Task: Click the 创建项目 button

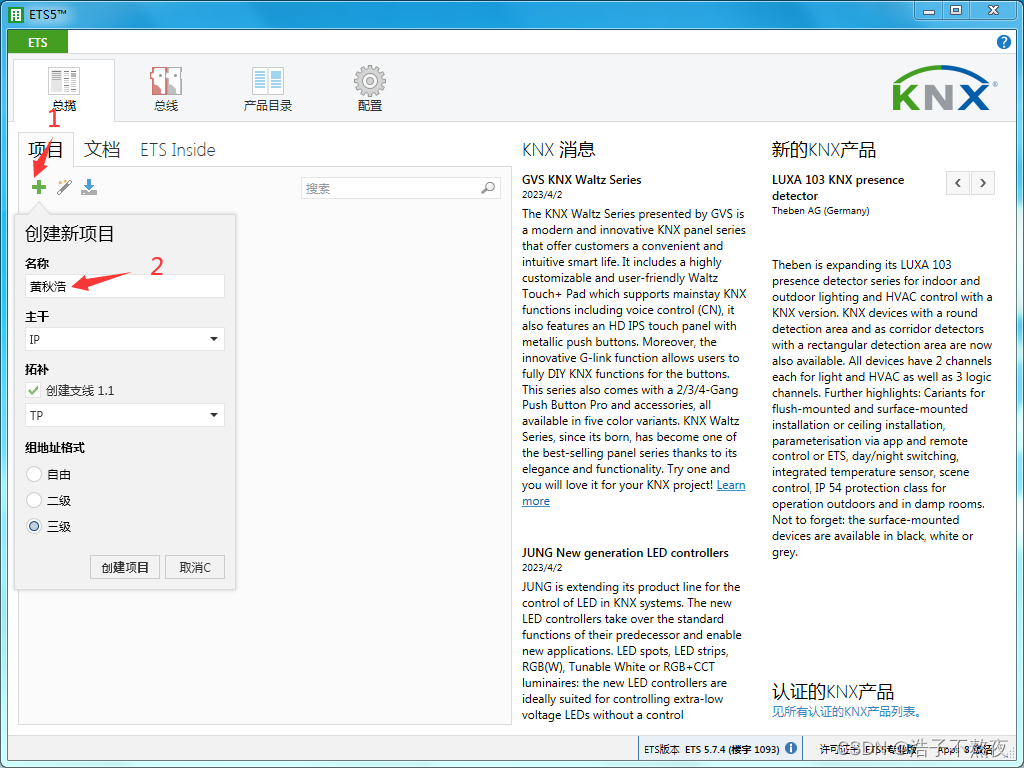Action: [x=125, y=567]
